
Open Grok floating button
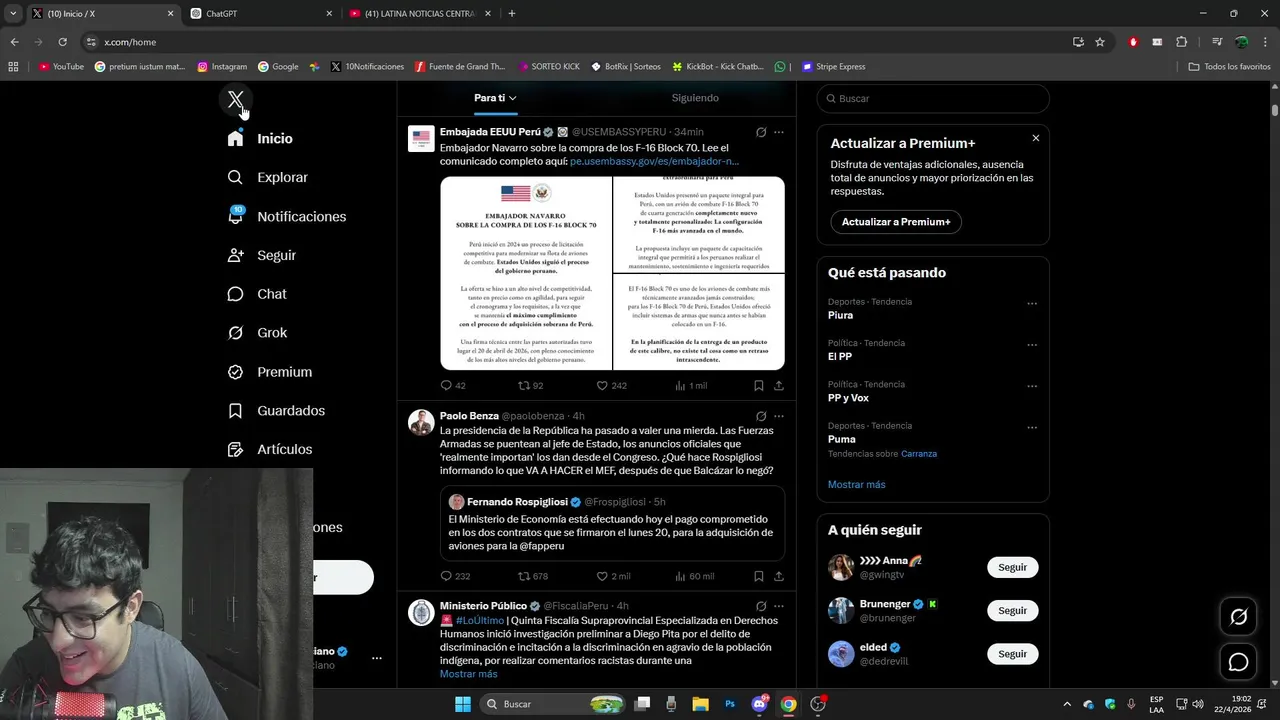point(1238,617)
